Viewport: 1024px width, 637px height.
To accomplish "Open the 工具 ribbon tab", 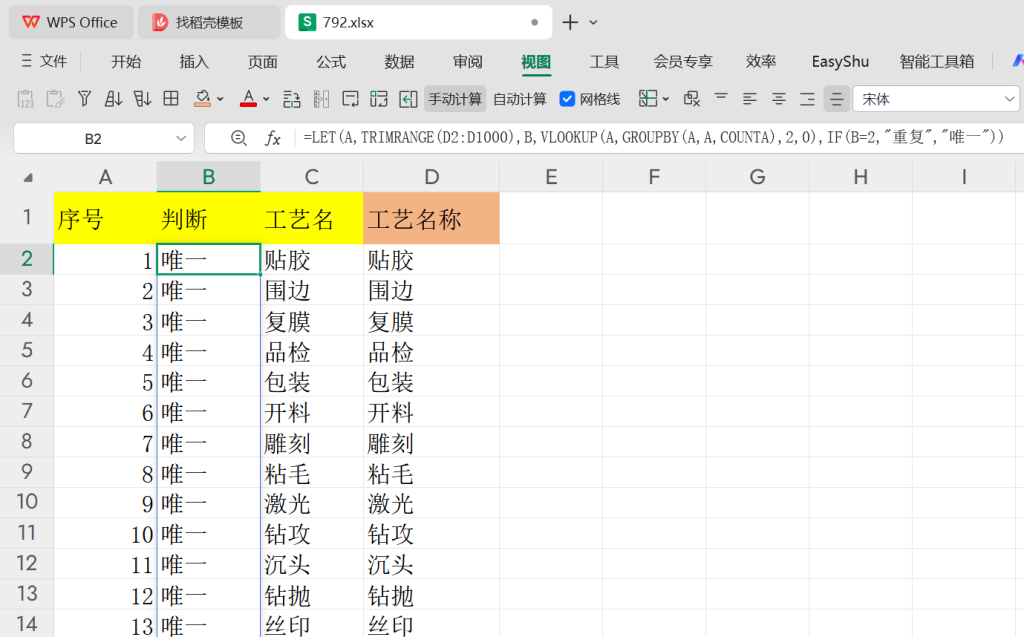I will [604, 61].
